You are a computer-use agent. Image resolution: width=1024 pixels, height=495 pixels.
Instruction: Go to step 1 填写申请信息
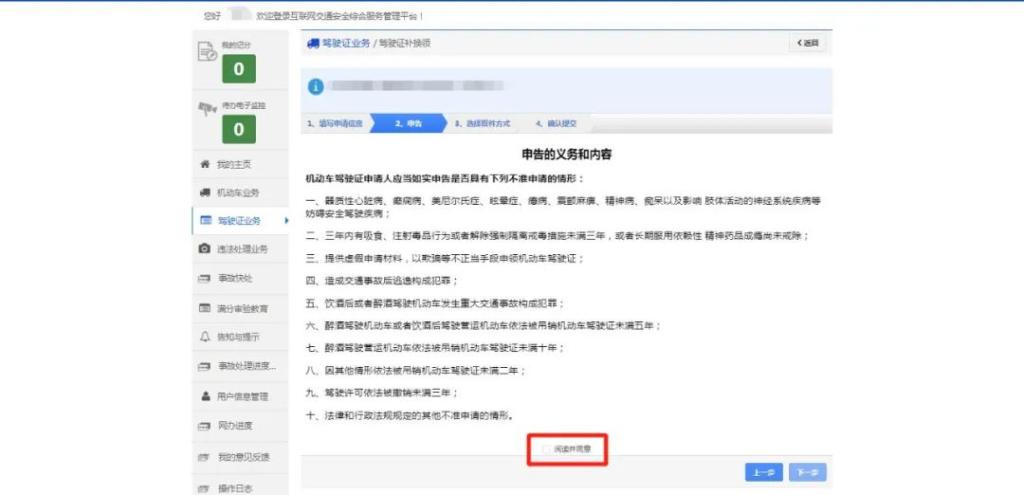click(x=334, y=124)
